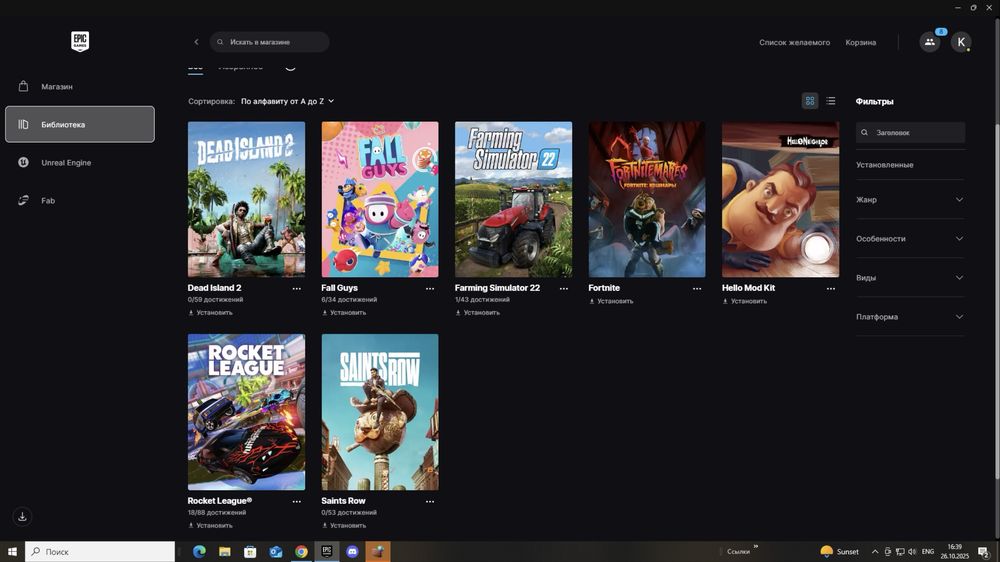Open Список желаемого wishlist
Viewport: 1000px width, 562px height.
[794, 42]
